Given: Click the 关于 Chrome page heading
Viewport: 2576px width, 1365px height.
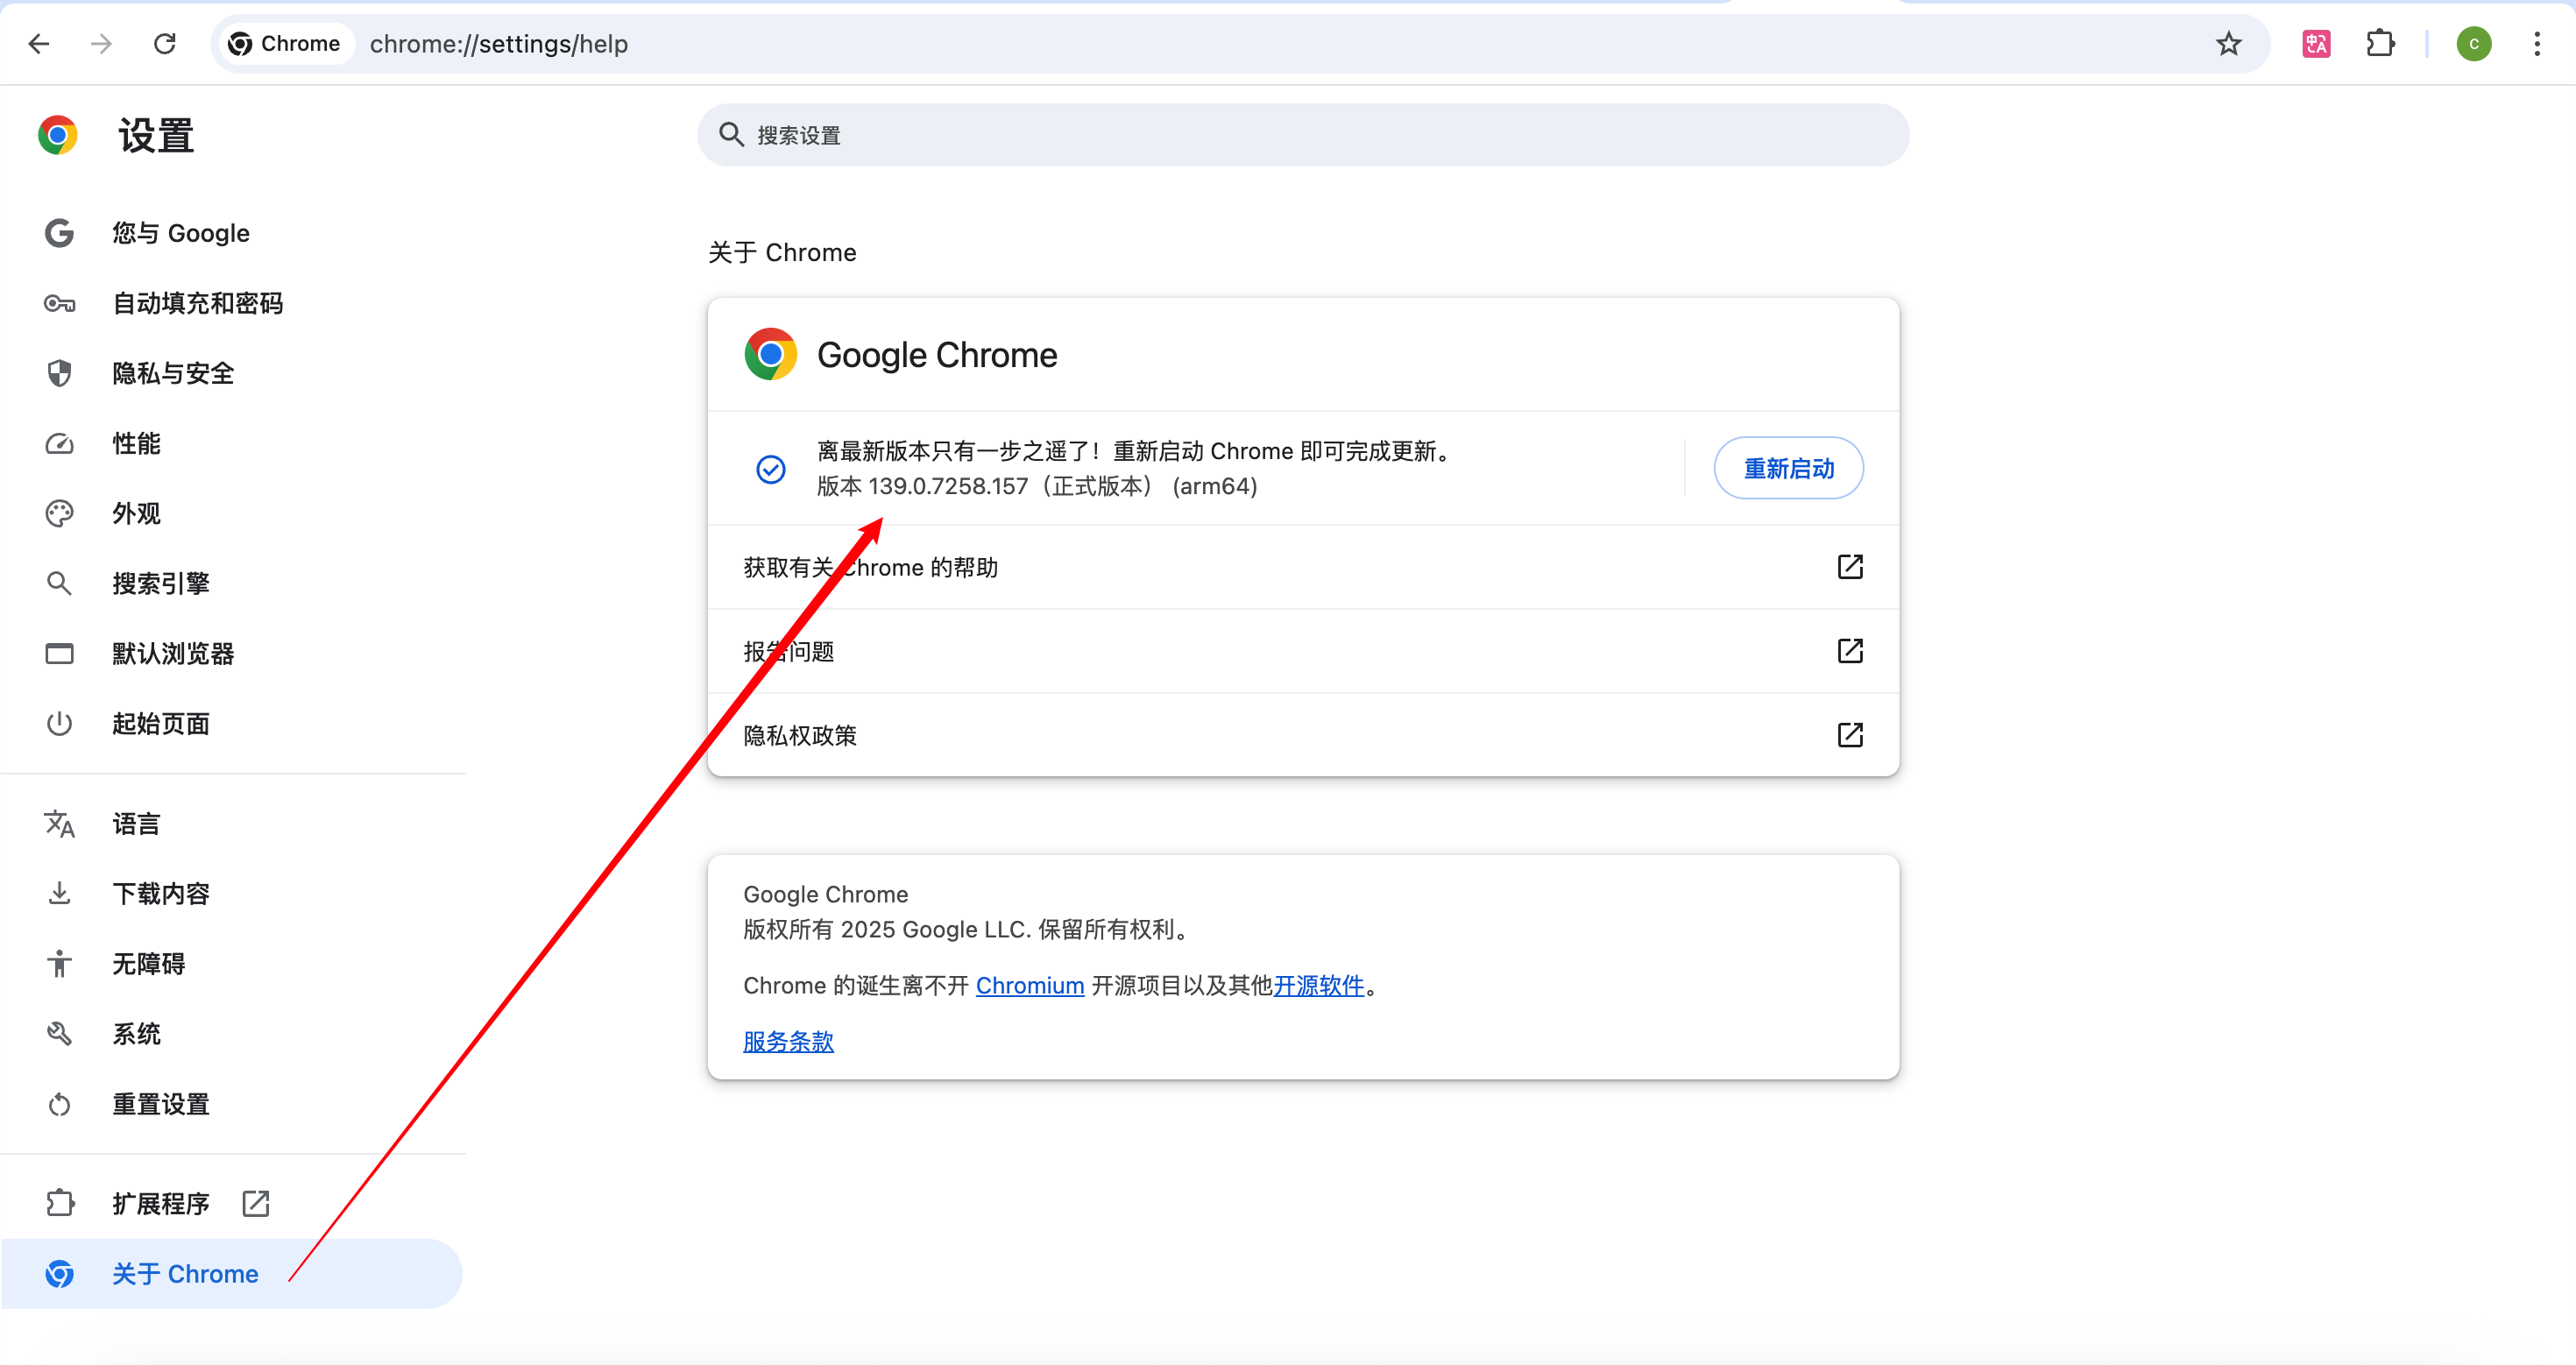Looking at the screenshot, I should (782, 252).
